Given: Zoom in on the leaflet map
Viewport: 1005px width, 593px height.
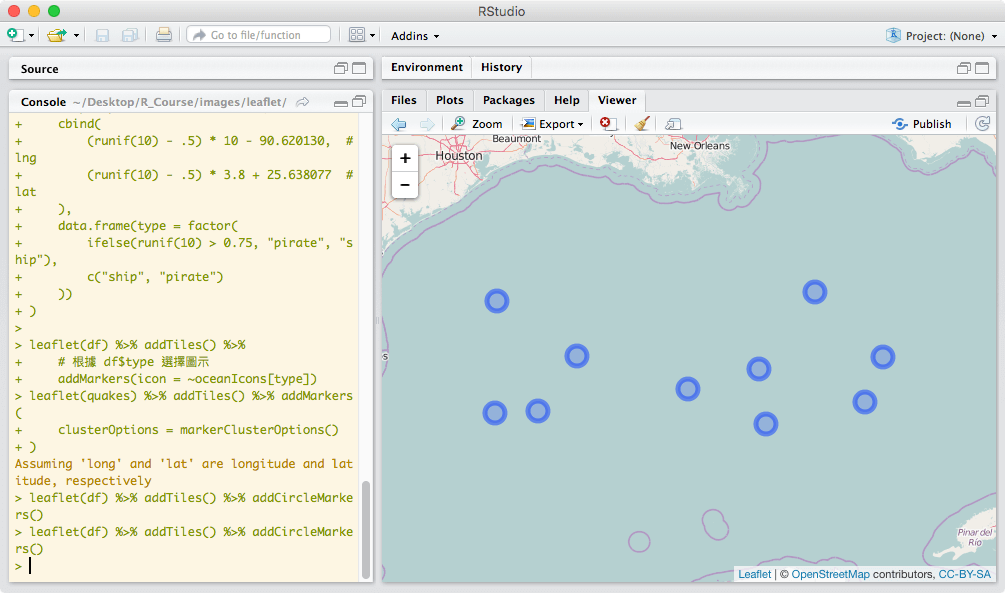Looking at the screenshot, I should 405,159.
